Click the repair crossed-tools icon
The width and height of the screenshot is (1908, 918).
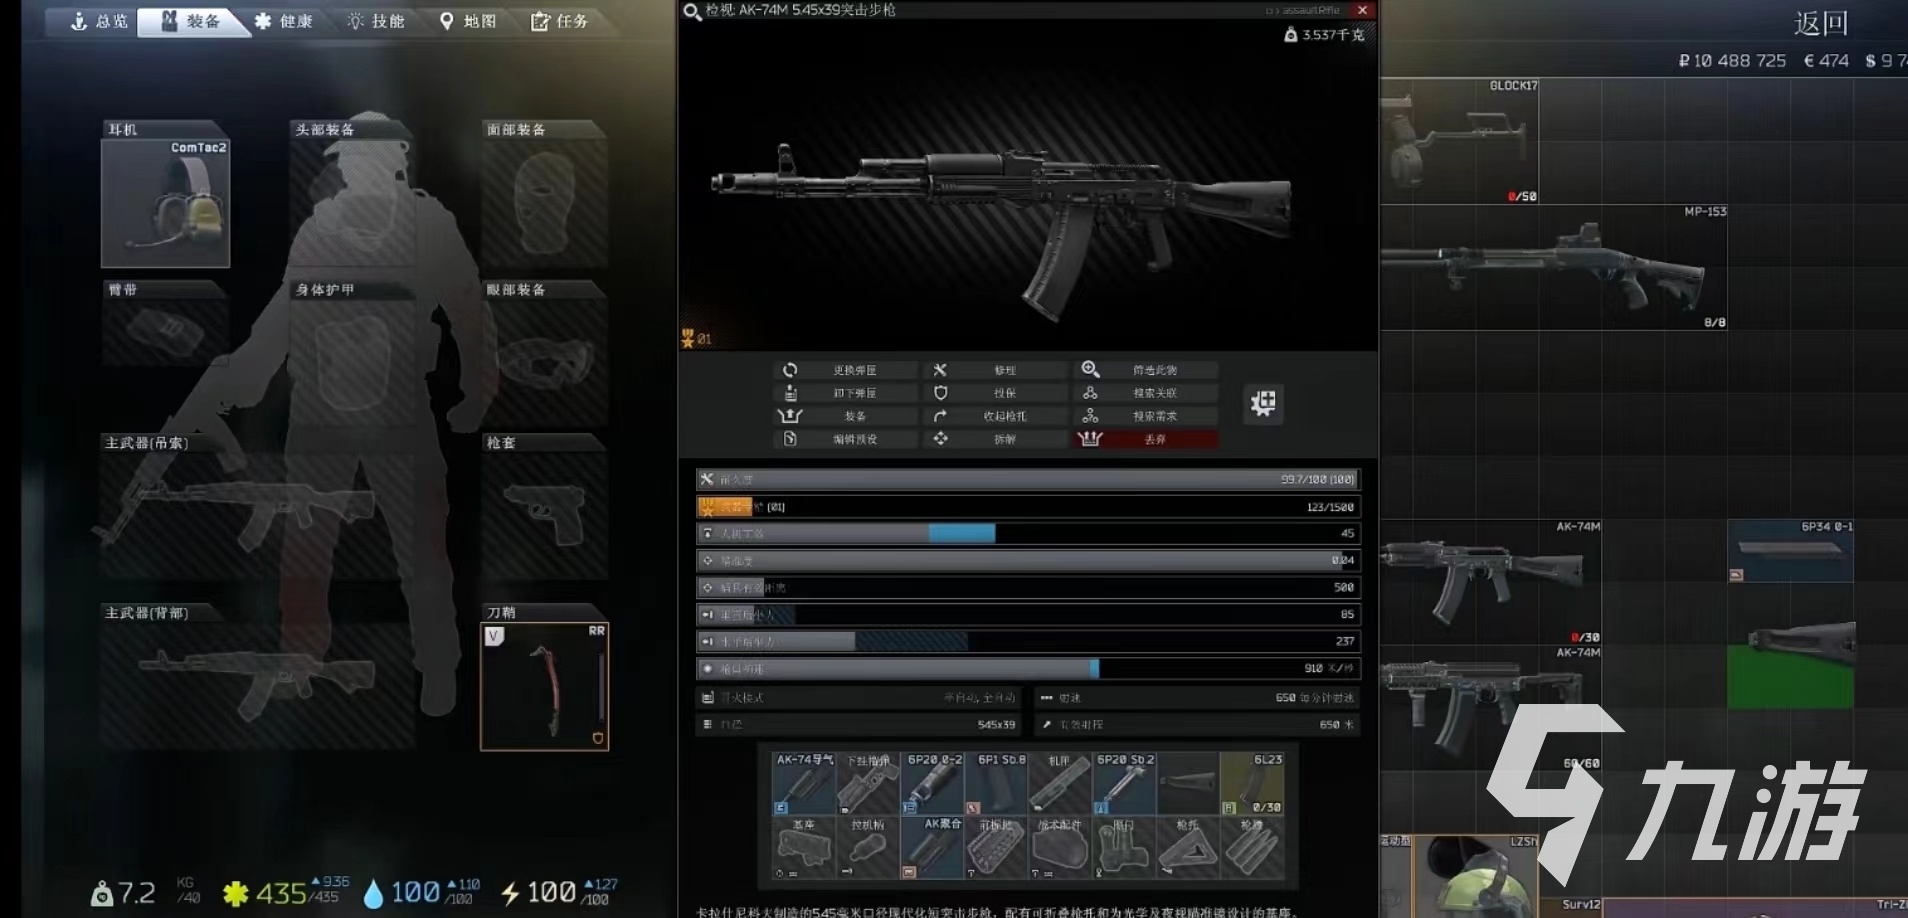(x=940, y=370)
